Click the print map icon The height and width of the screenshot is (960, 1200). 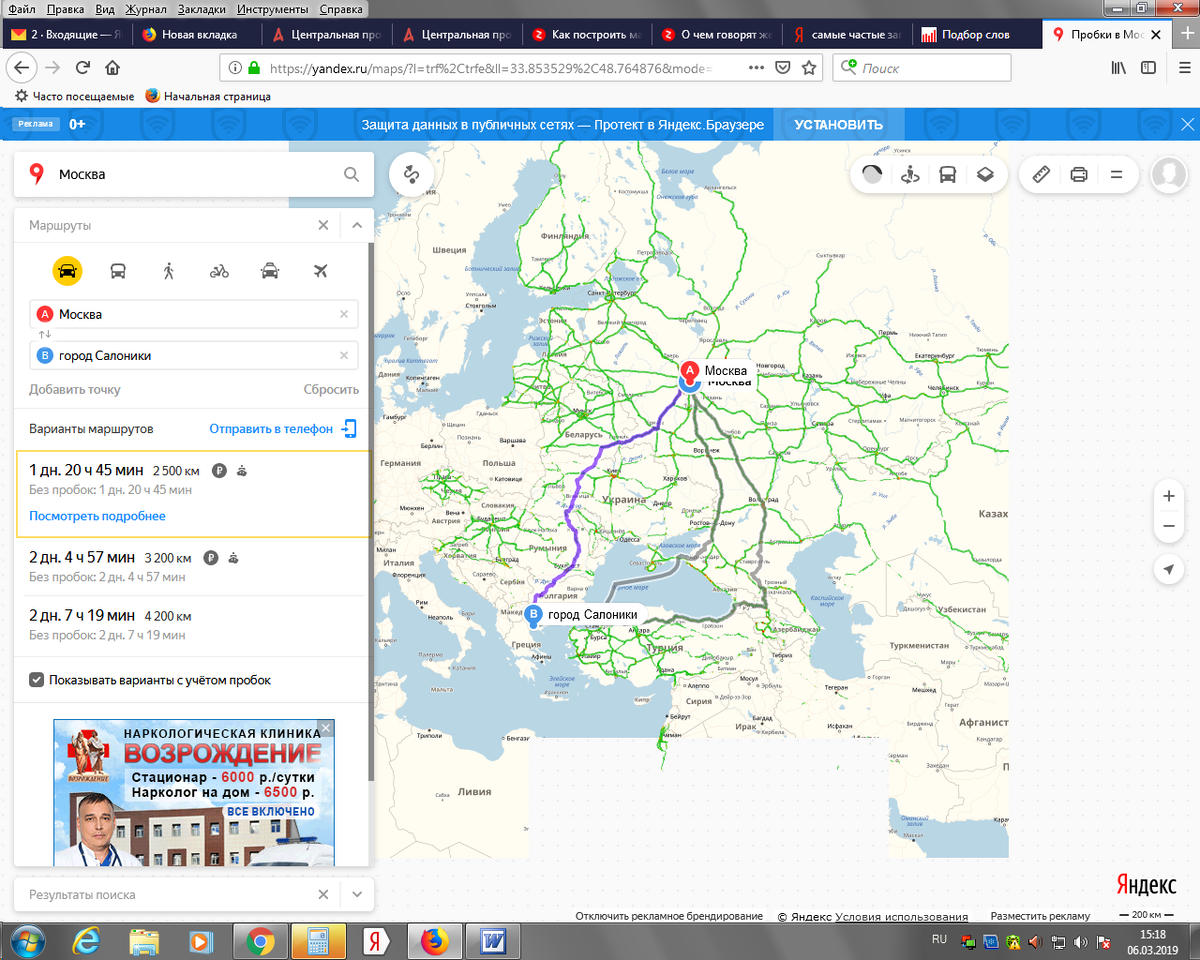(x=1079, y=174)
